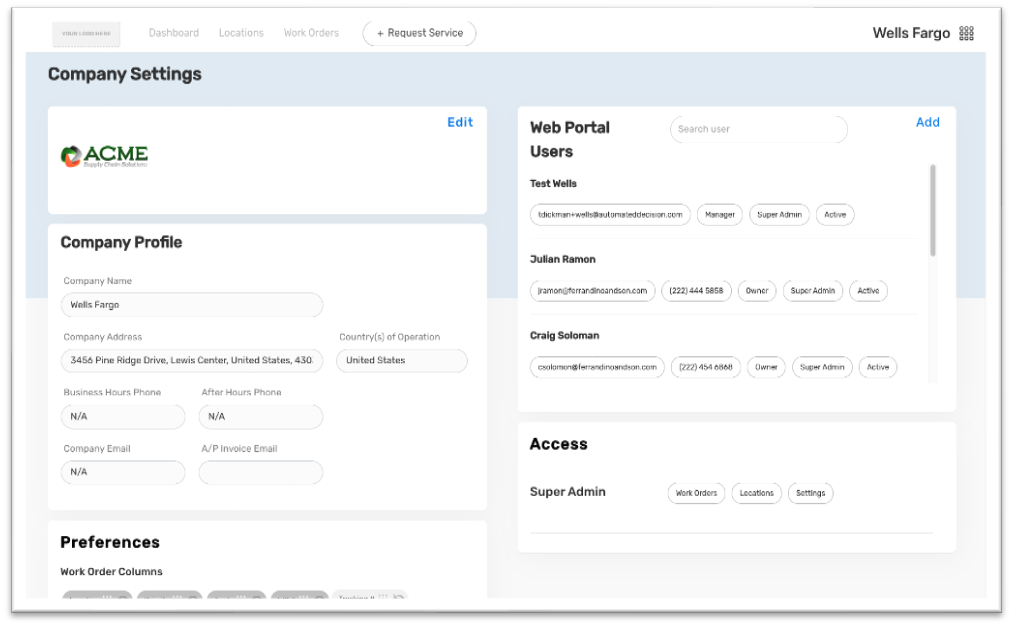Click the Super Admin chip for Craig Soloman
The width and height of the screenshot is (1012, 625).
coord(822,367)
